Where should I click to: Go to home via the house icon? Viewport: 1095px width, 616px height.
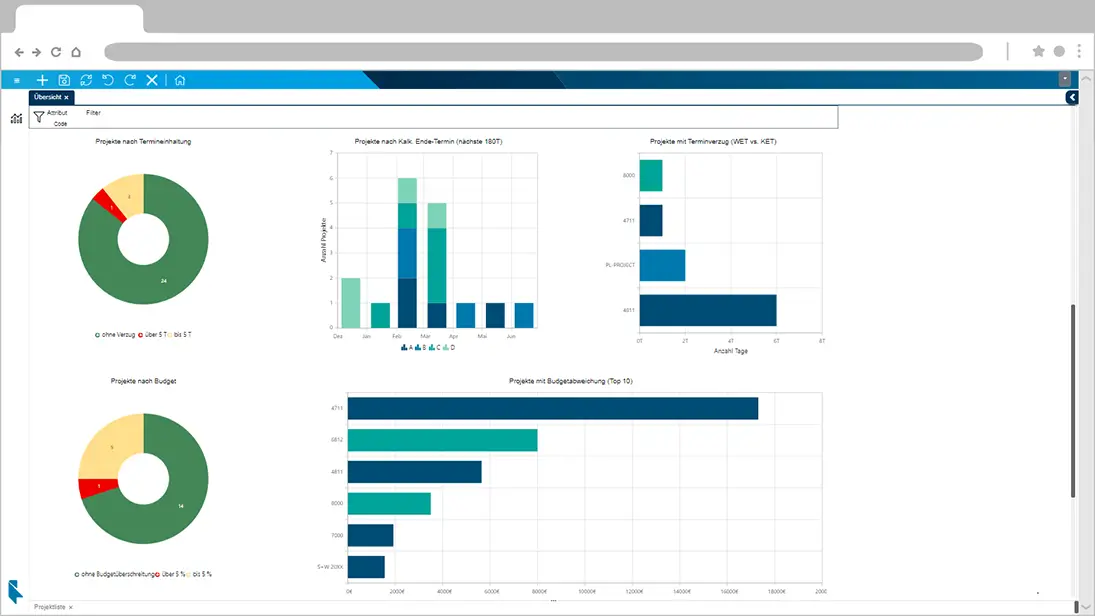180,80
